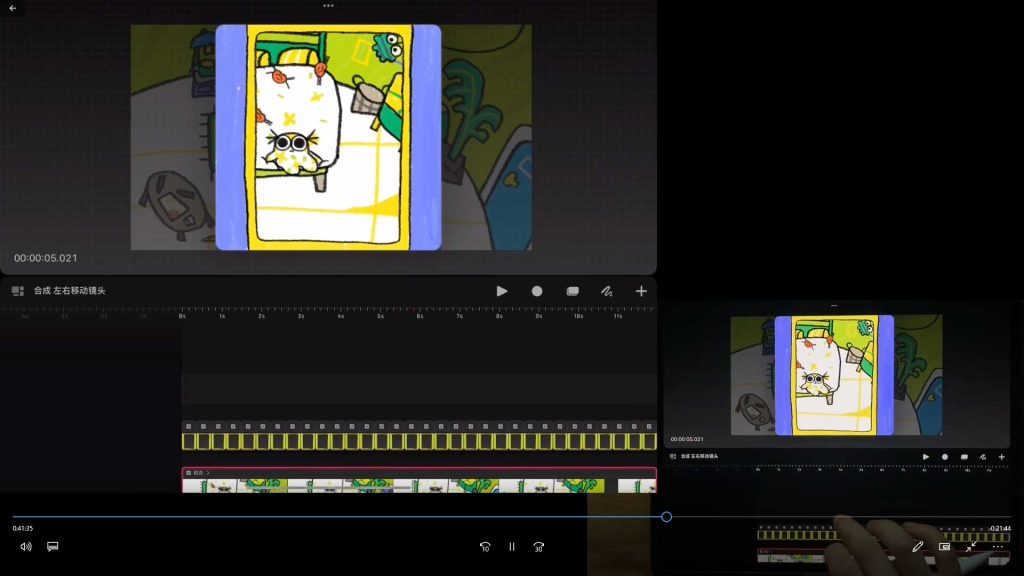Image resolution: width=1024 pixels, height=576 pixels.
Task: Jump to the 8s mark on main ruler
Action: (499, 316)
